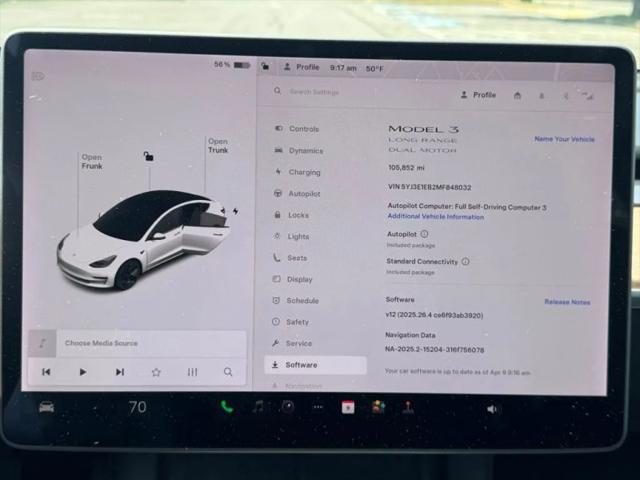This screenshot has height=480, width=640.
Task: Open the green Phone app icon
Action: [227, 407]
